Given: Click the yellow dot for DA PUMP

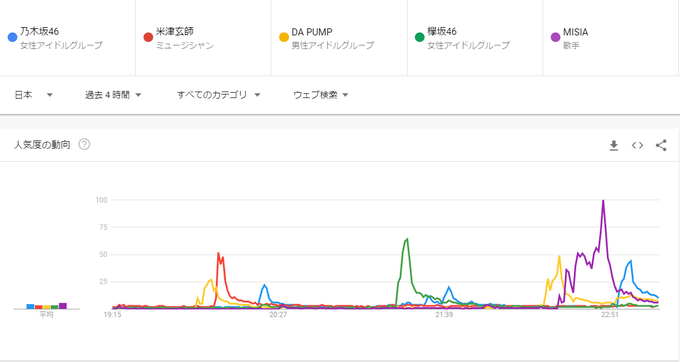Looking at the screenshot, I should (x=284, y=37).
